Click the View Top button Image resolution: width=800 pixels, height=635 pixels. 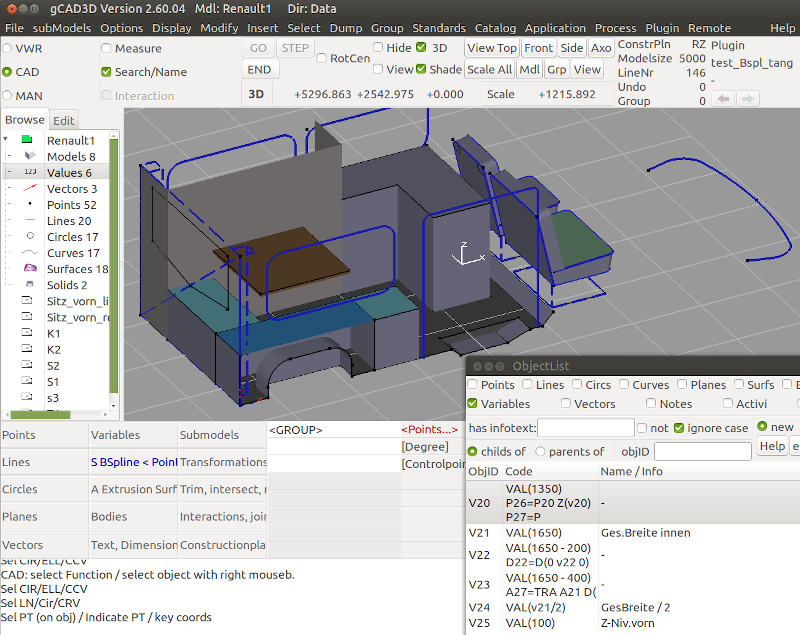point(492,48)
